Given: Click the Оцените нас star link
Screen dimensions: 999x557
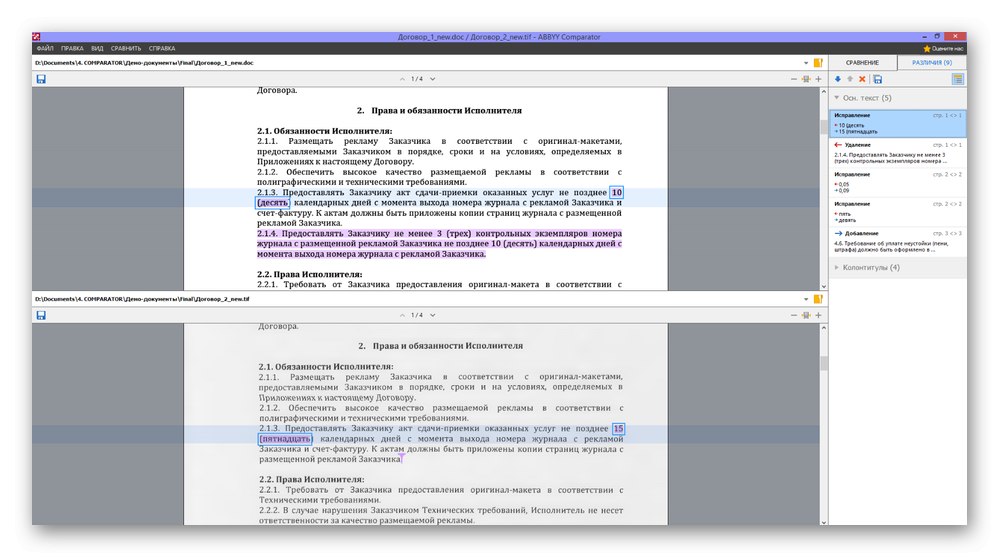Looking at the screenshot, I should point(943,48).
